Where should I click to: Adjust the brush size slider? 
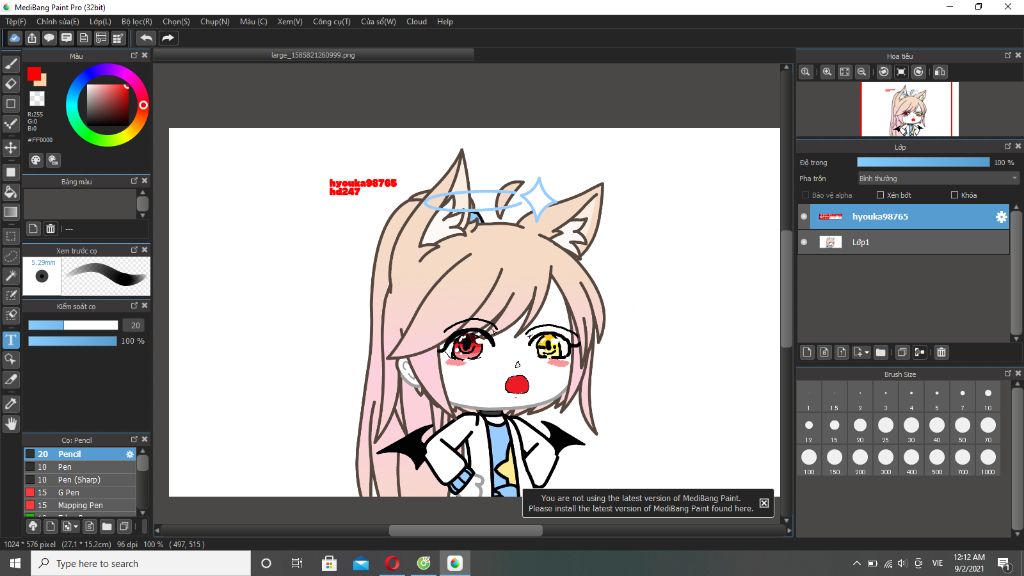coord(73,325)
